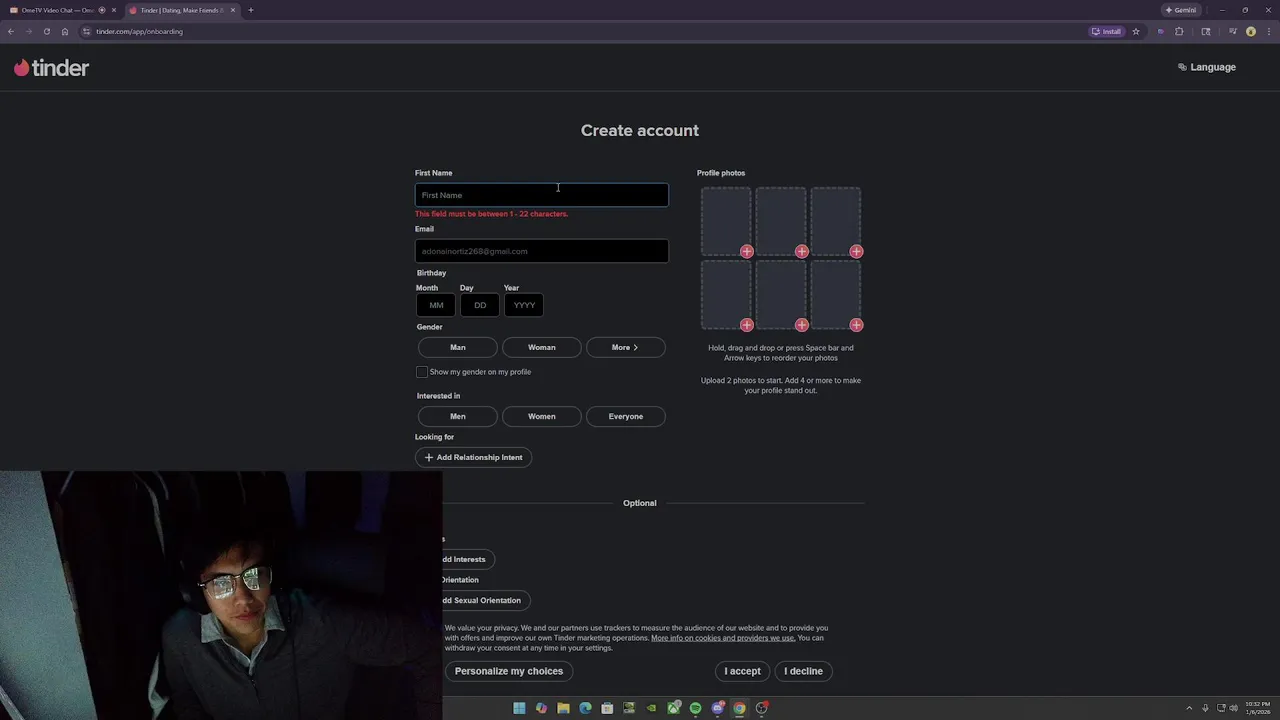
Task: Open the Windows Start menu
Action: tap(519, 708)
